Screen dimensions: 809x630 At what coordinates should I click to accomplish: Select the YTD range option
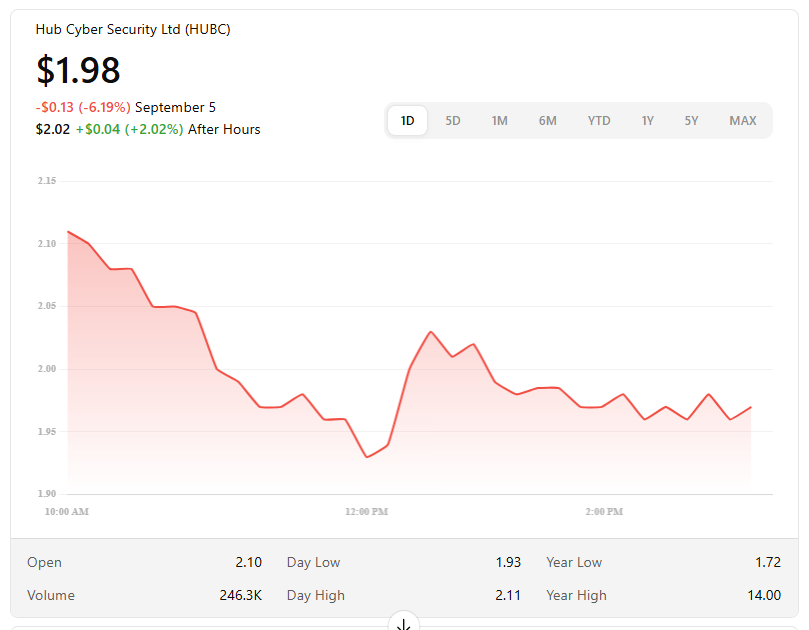(x=598, y=121)
